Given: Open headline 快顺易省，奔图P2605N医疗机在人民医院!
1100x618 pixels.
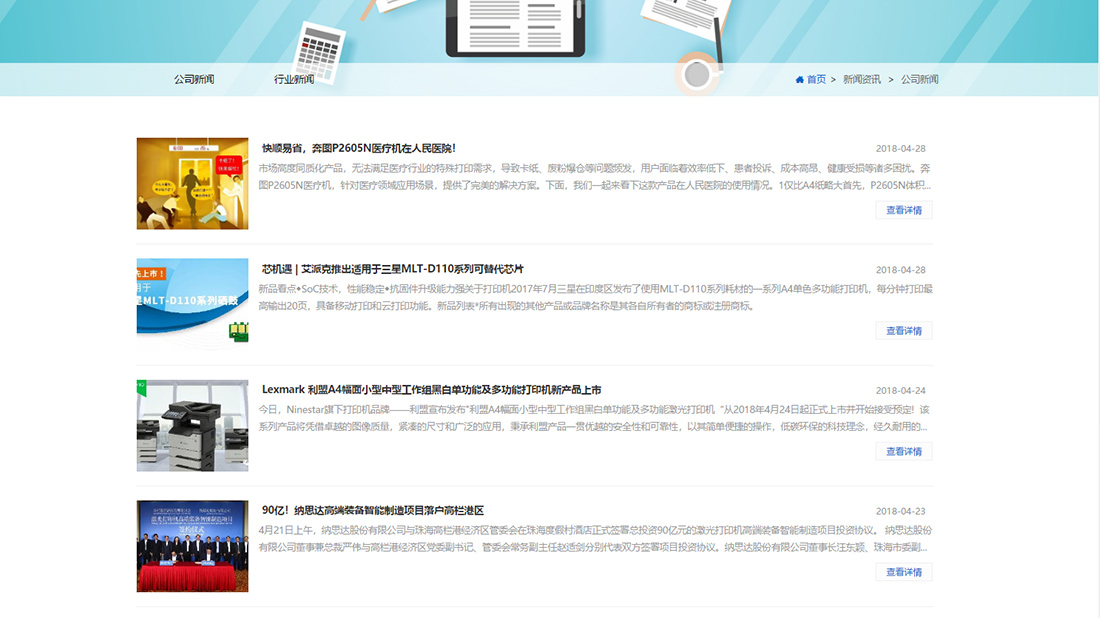Looking at the screenshot, I should tap(358, 148).
